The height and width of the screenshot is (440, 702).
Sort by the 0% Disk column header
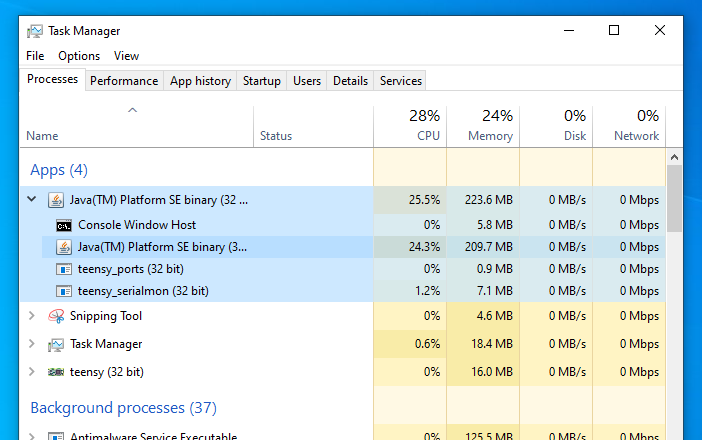click(x=556, y=127)
